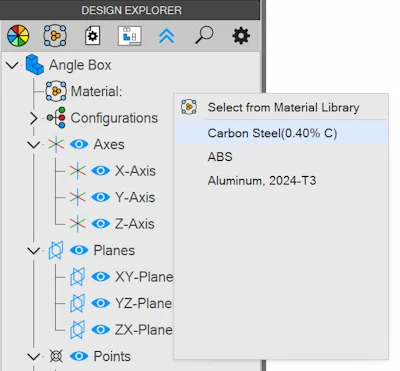Image resolution: width=400 pixels, height=371 pixels.
Task: Click the ZX-Plane icon
Action: (77, 330)
